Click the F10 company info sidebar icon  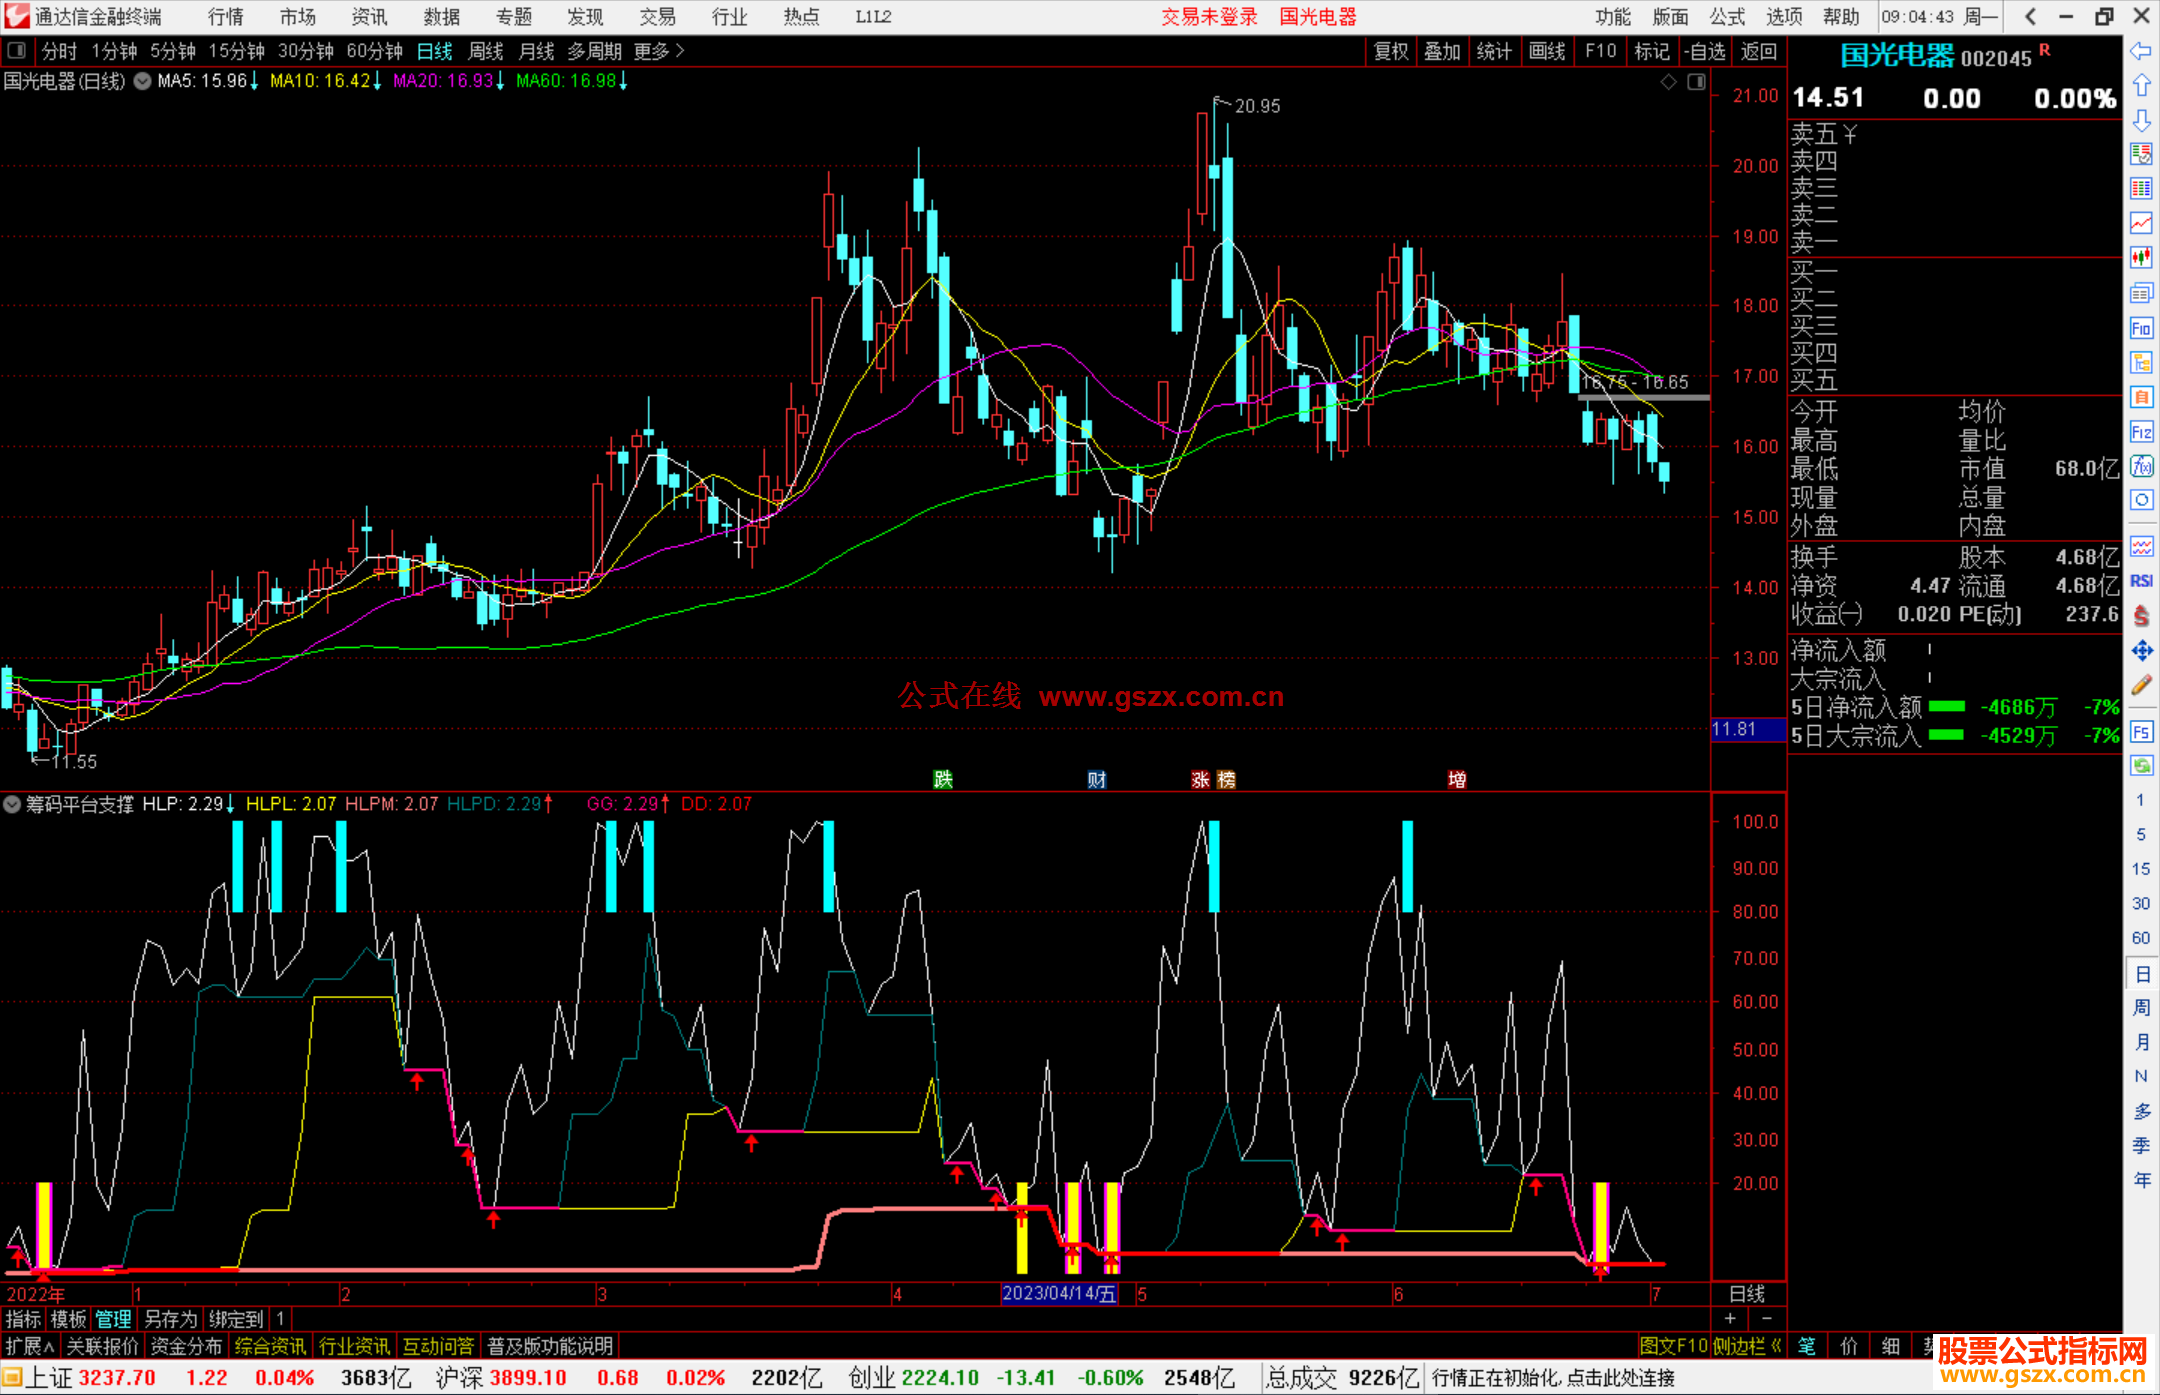(2141, 328)
